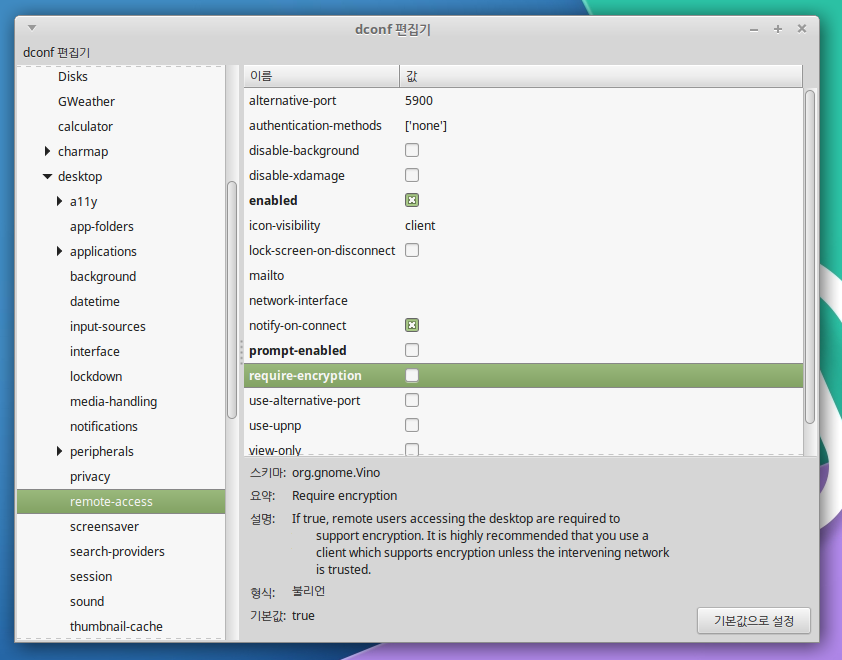The image size is (842, 660).
Task: Close the dconf editor window
Action: tap(802, 29)
